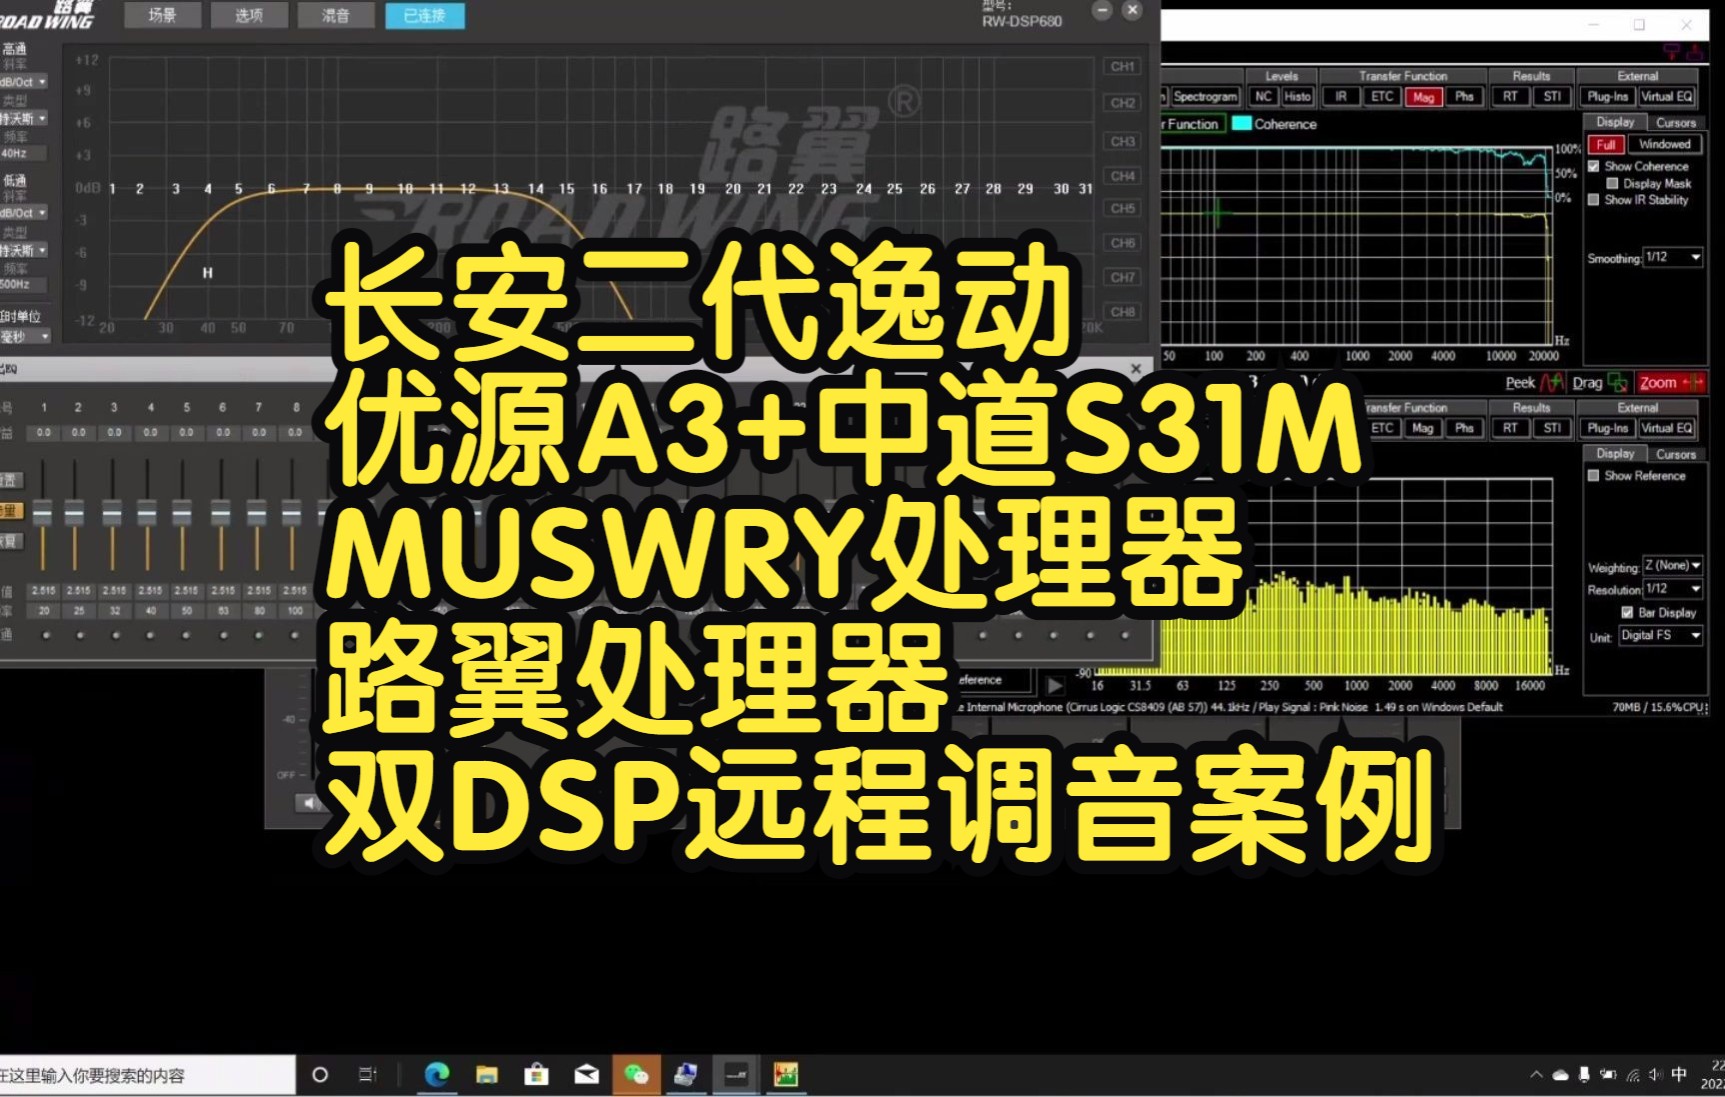Open File Explorer from the taskbar
Image resolution: width=1725 pixels, height=1097 pixels.
click(x=487, y=1075)
